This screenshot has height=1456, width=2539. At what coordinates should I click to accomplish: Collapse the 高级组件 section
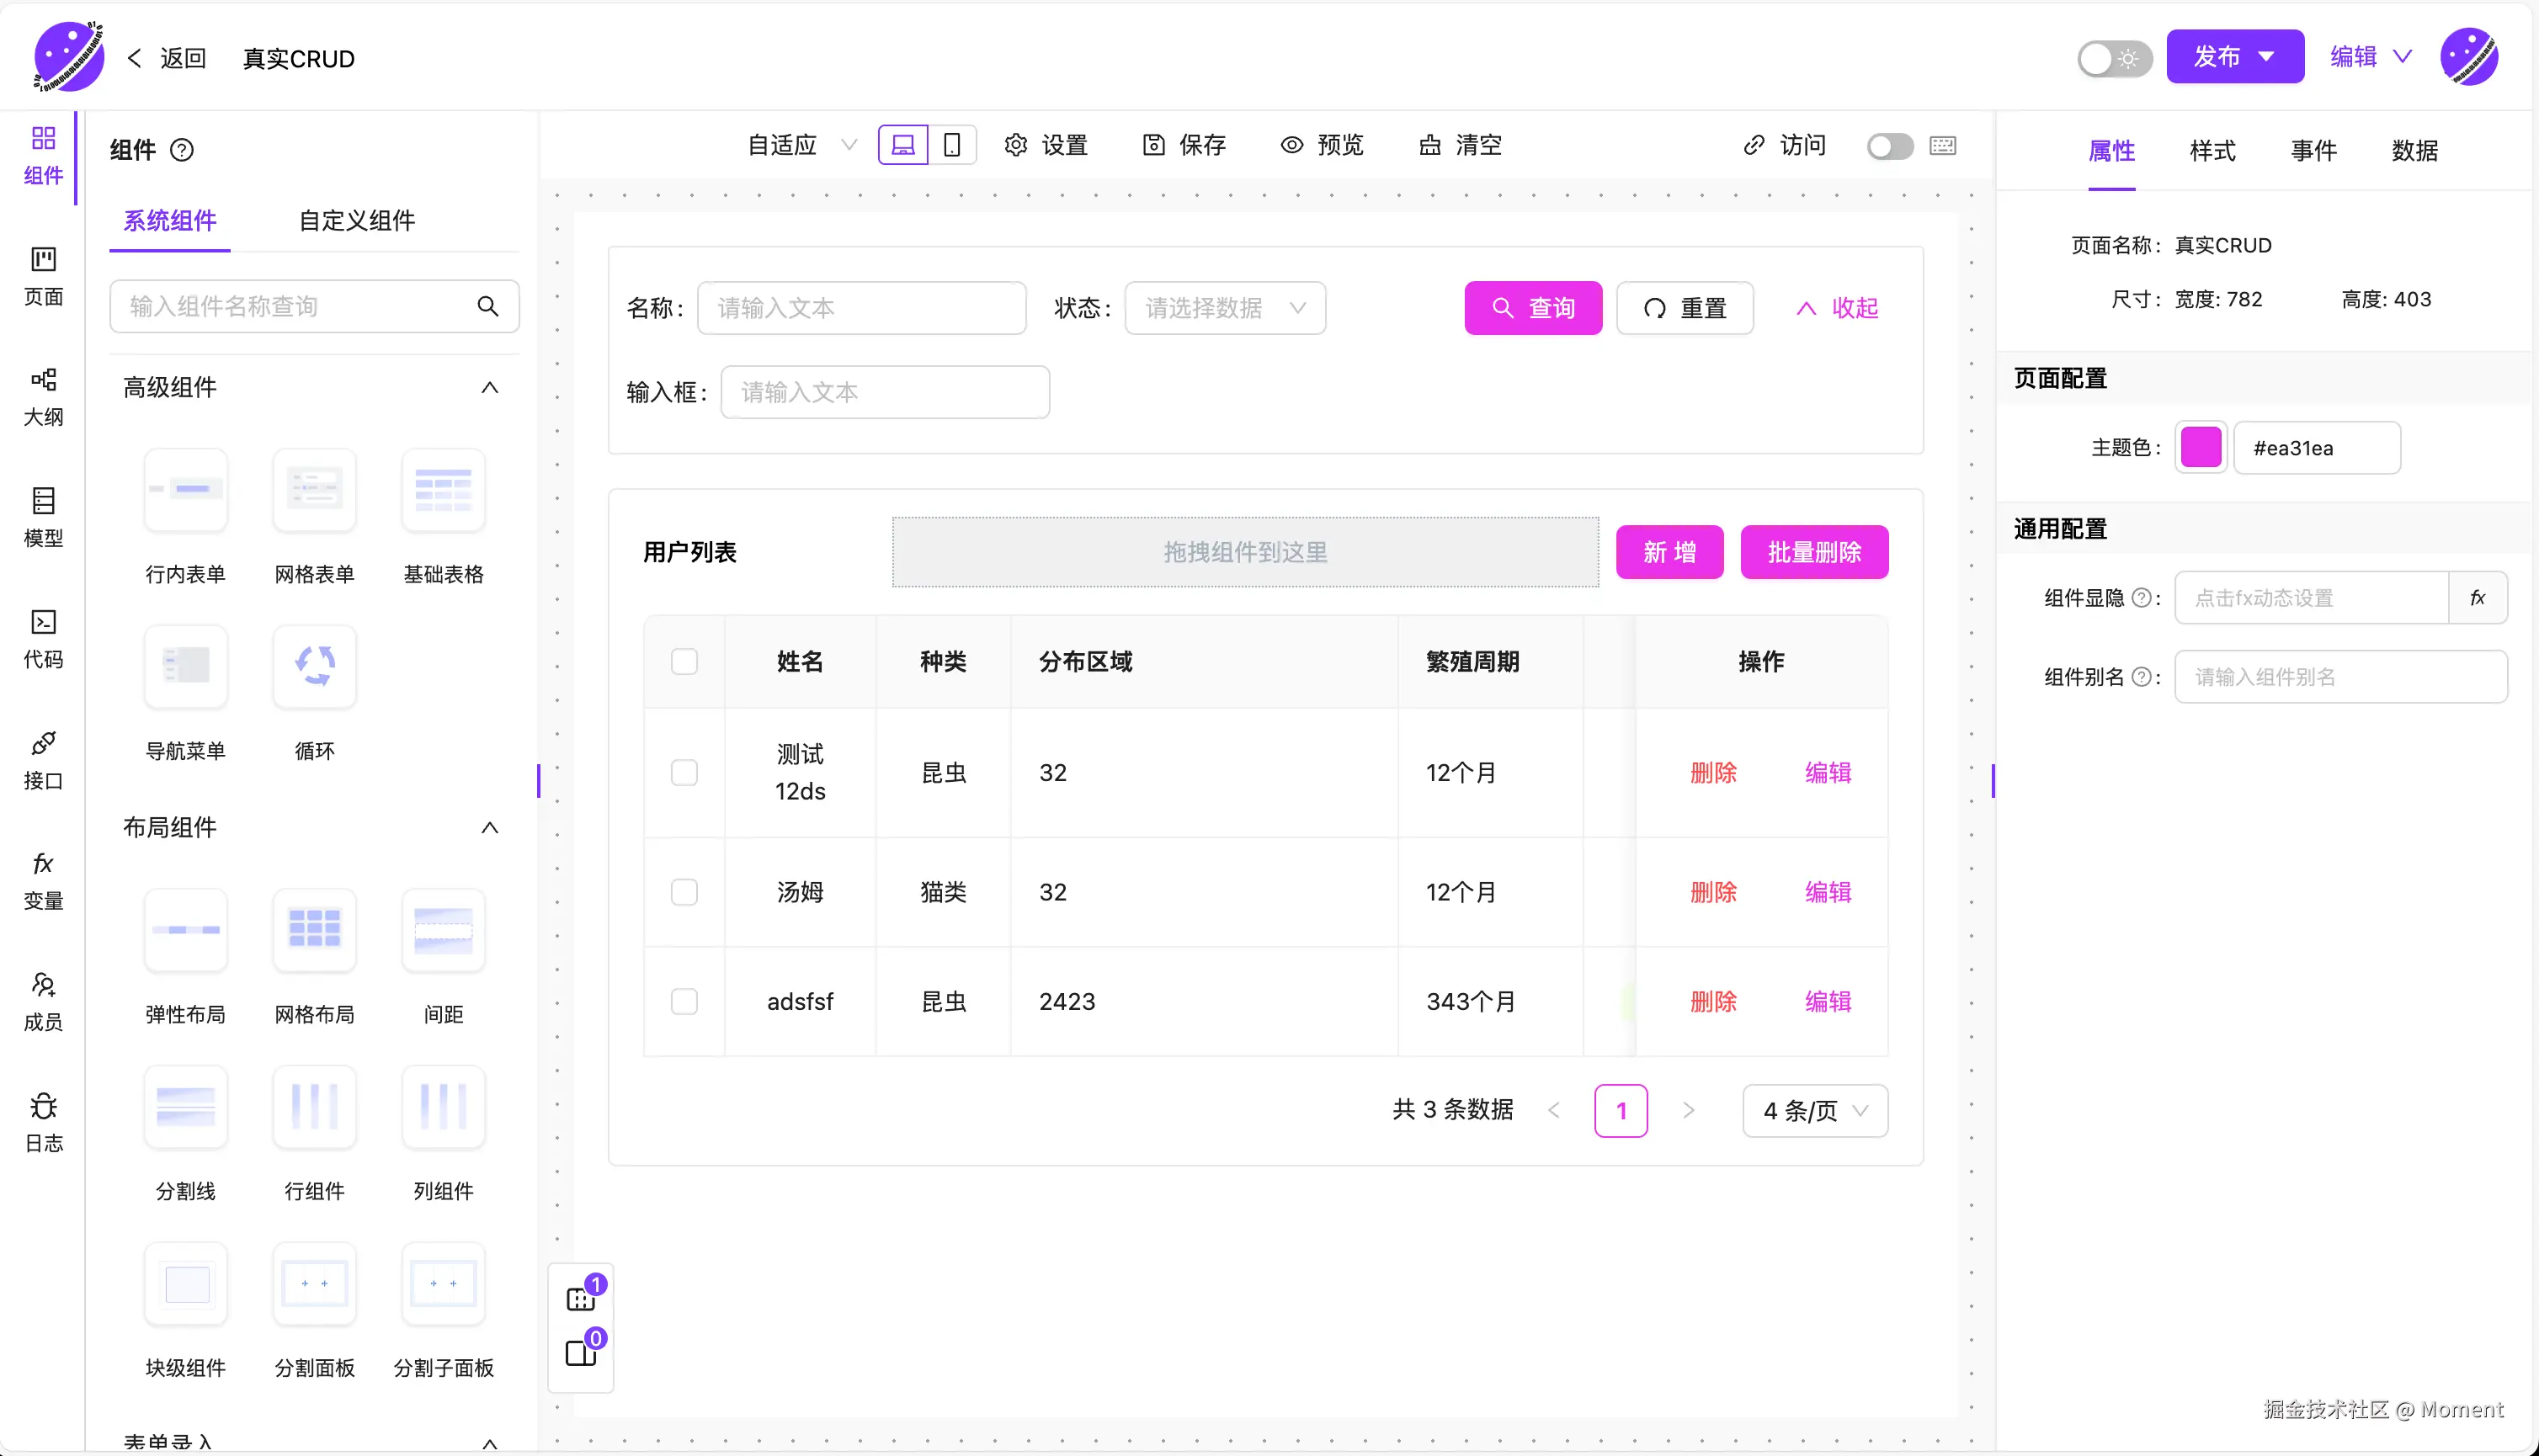[x=489, y=387]
